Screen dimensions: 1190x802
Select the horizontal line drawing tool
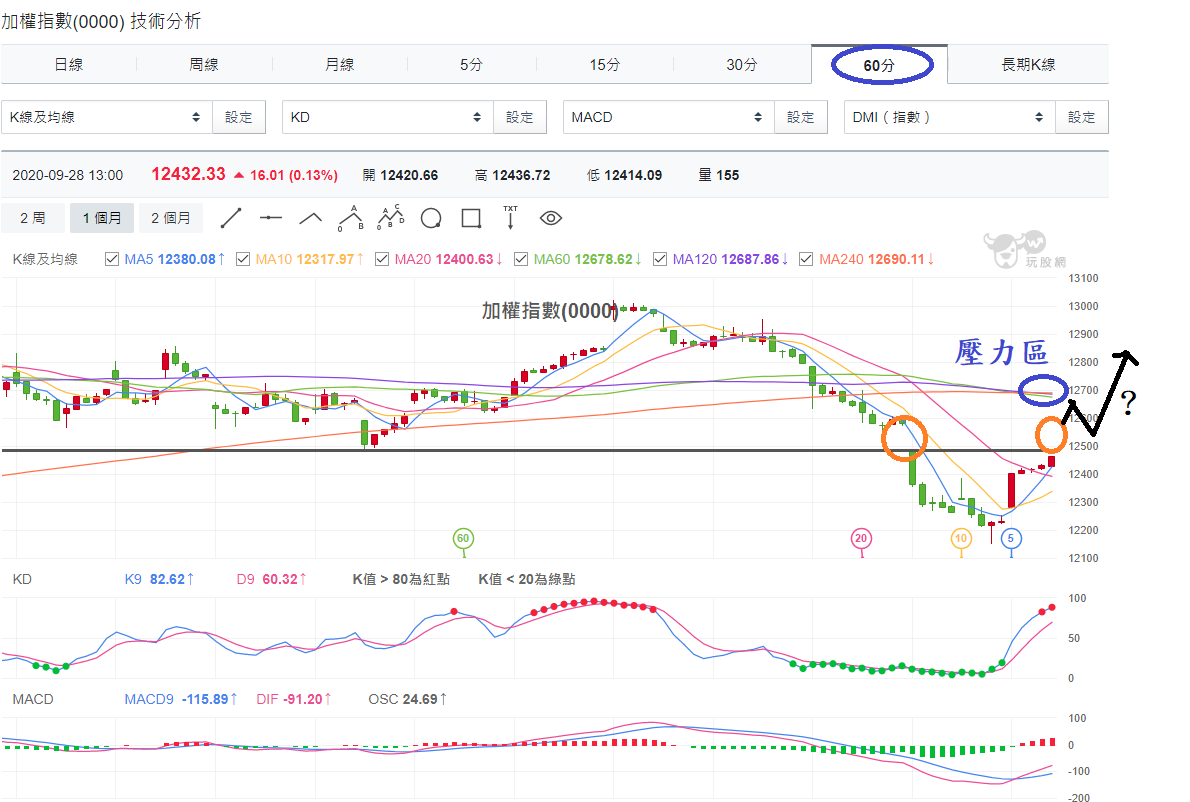pos(271,219)
